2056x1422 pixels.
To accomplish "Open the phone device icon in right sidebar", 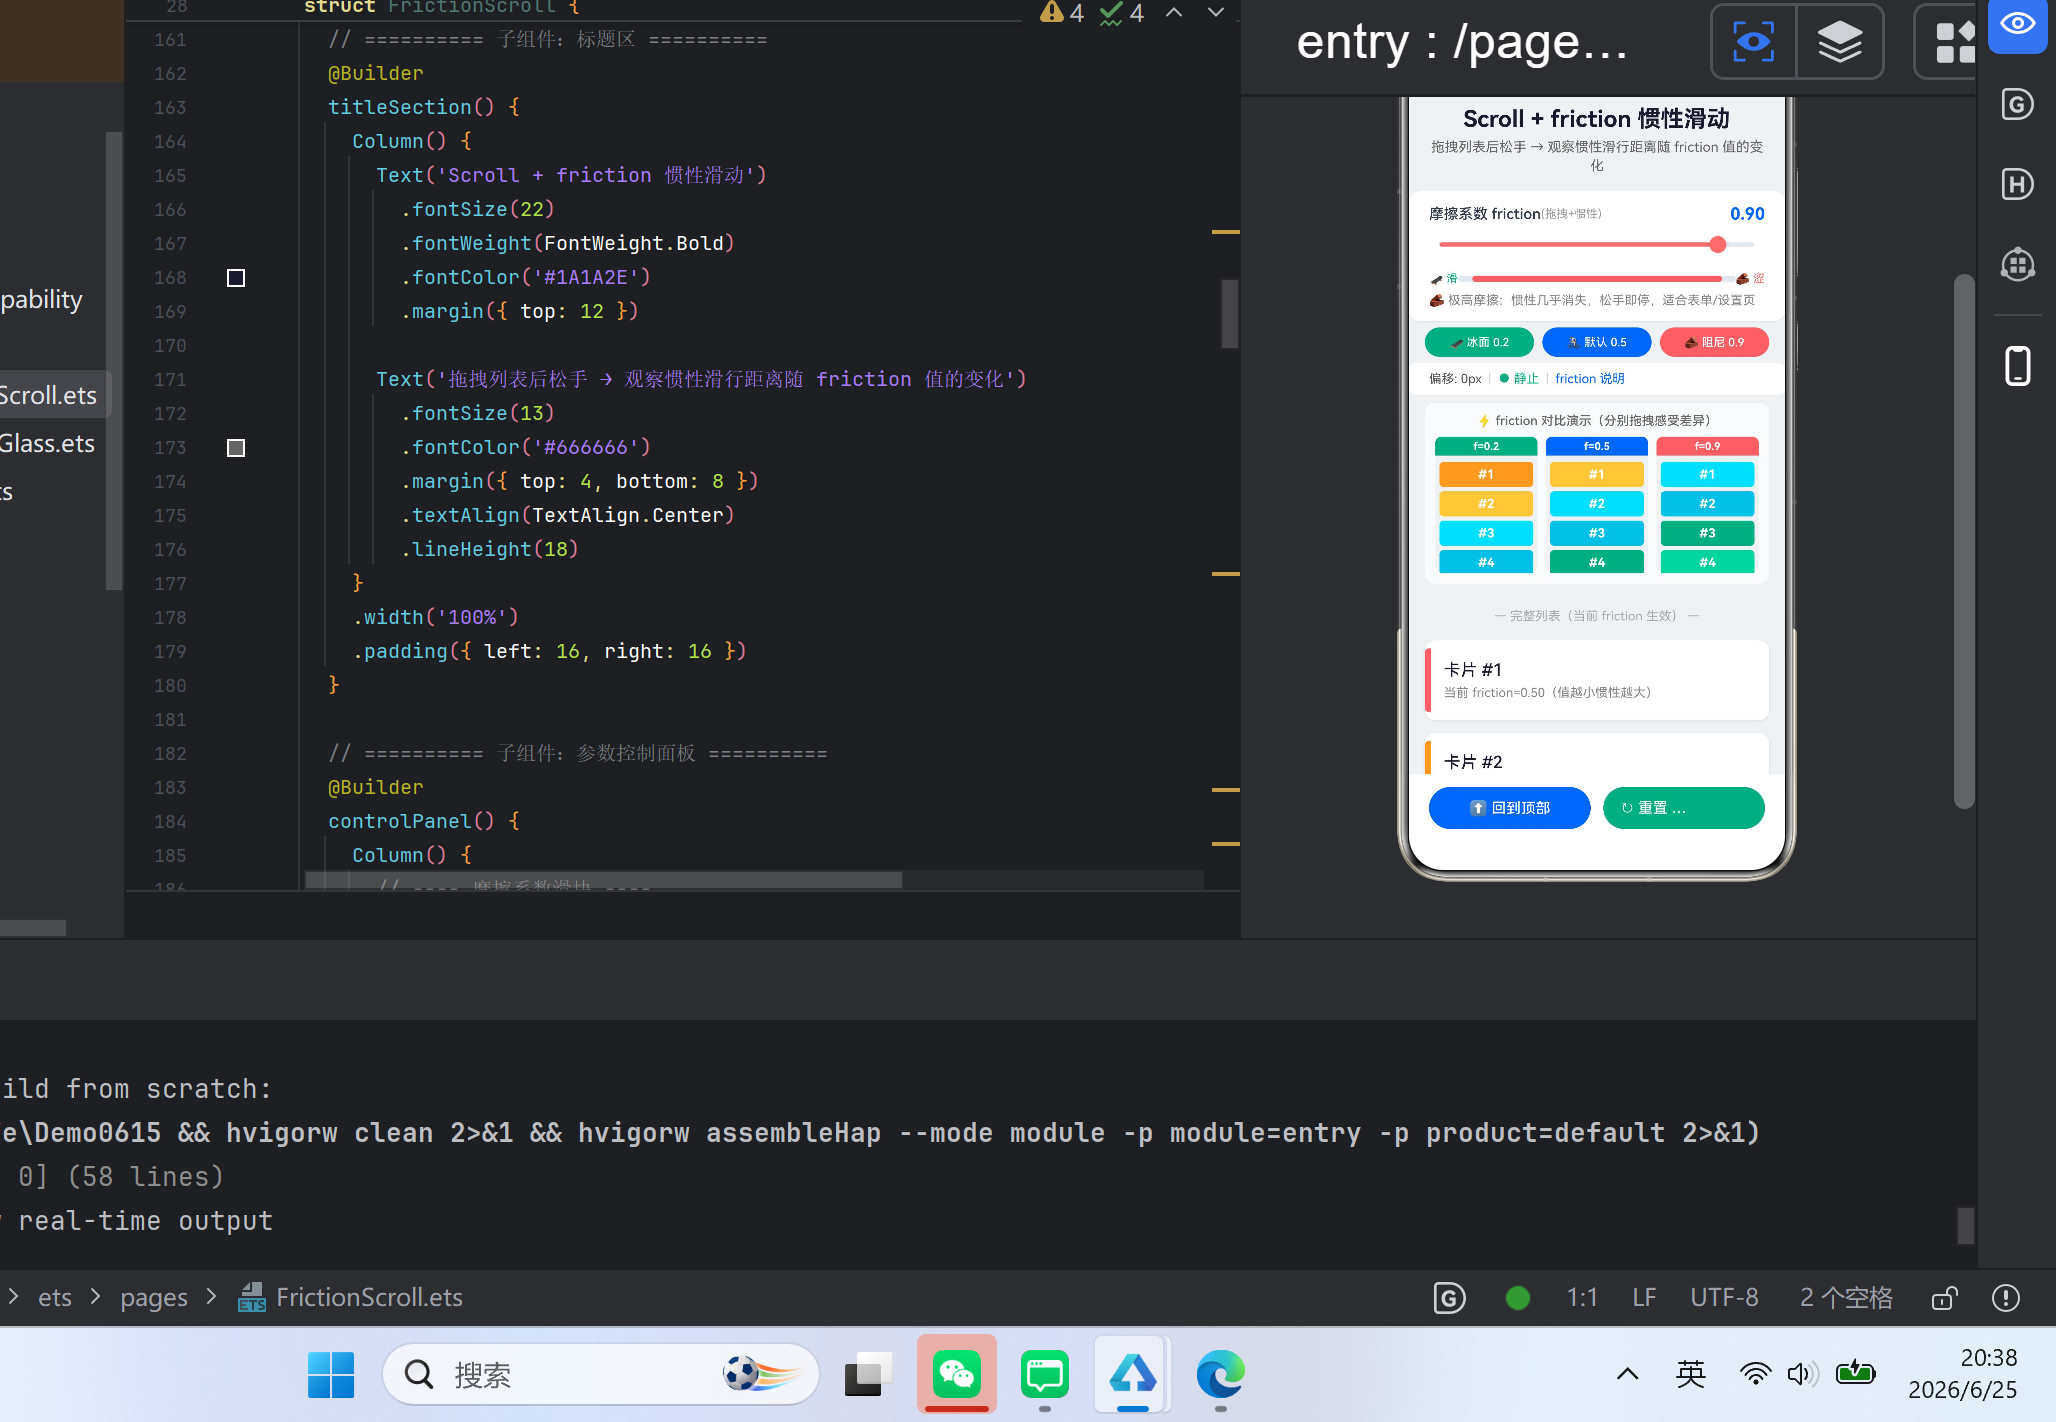I will point(2017,366).
